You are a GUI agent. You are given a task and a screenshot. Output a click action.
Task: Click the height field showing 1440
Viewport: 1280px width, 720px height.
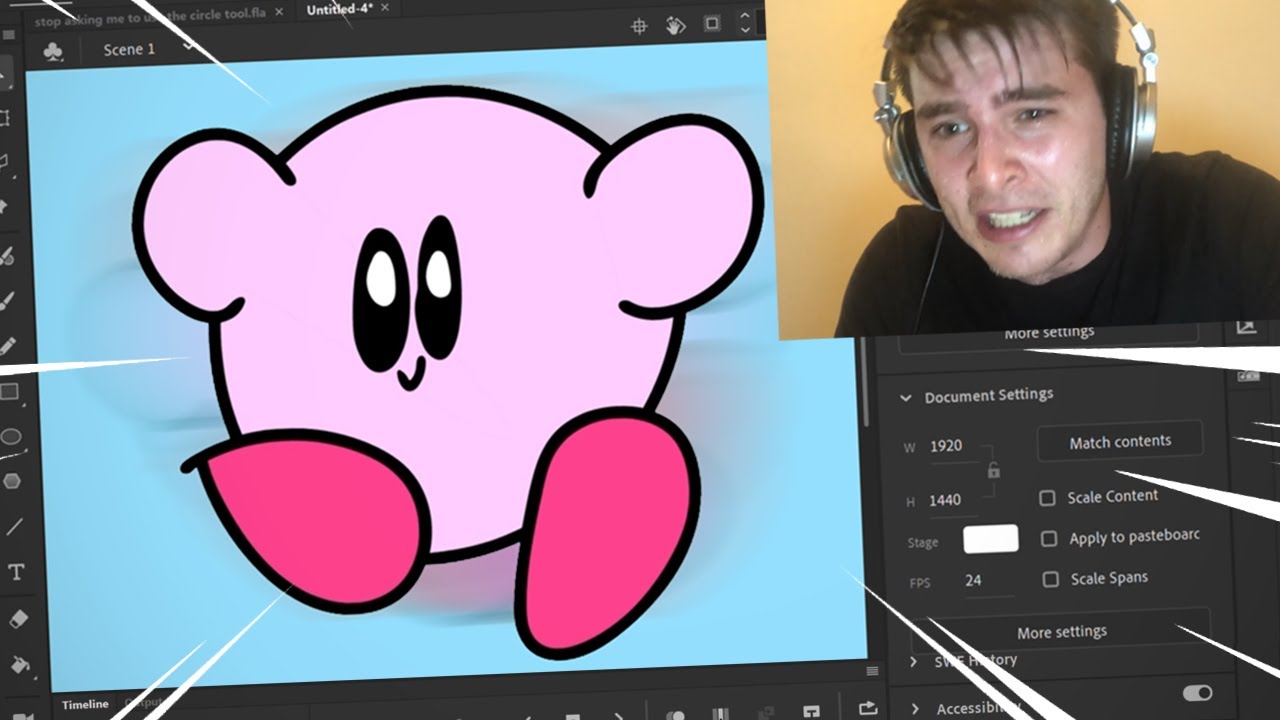[x=954, y=500]
